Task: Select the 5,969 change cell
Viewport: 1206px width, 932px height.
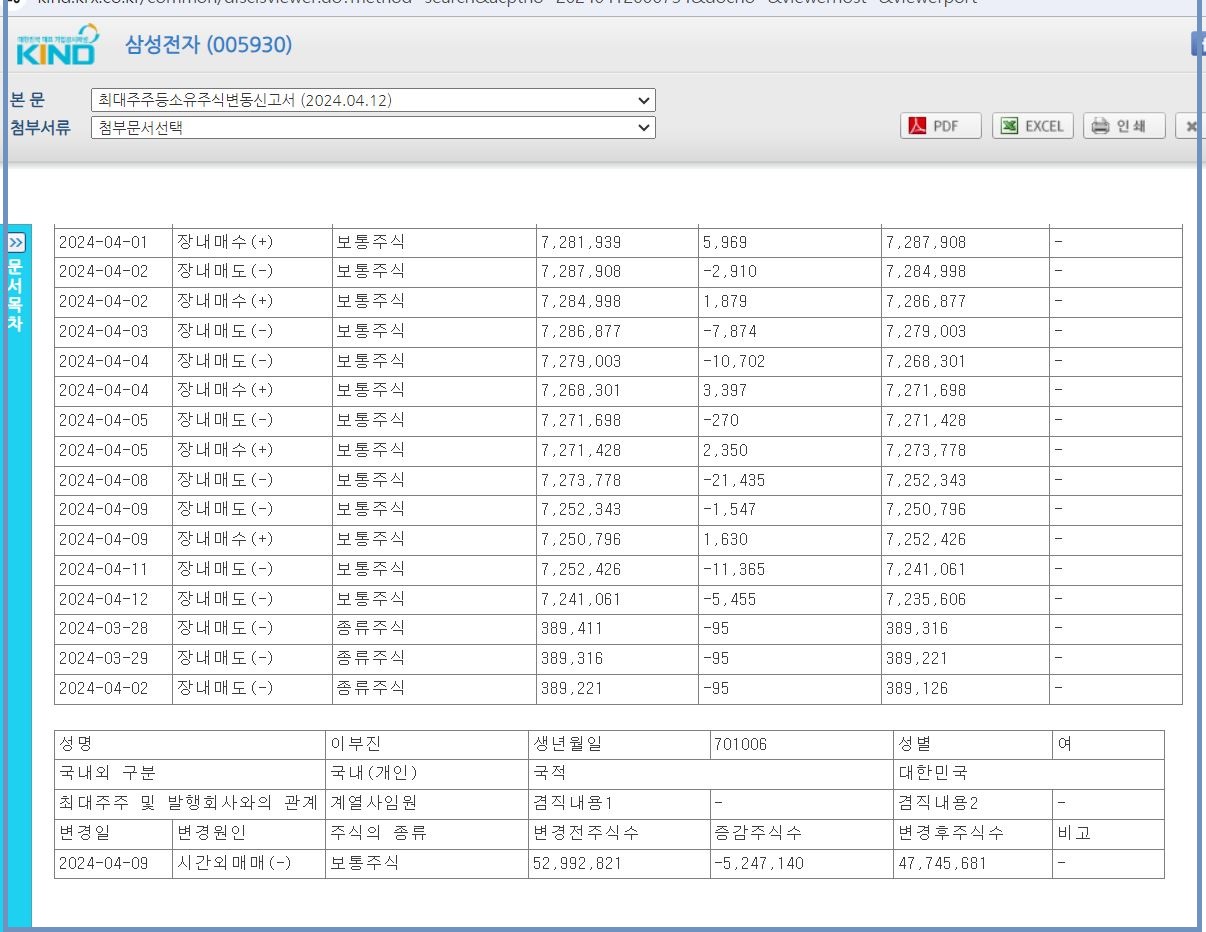Action: [789, 242]
